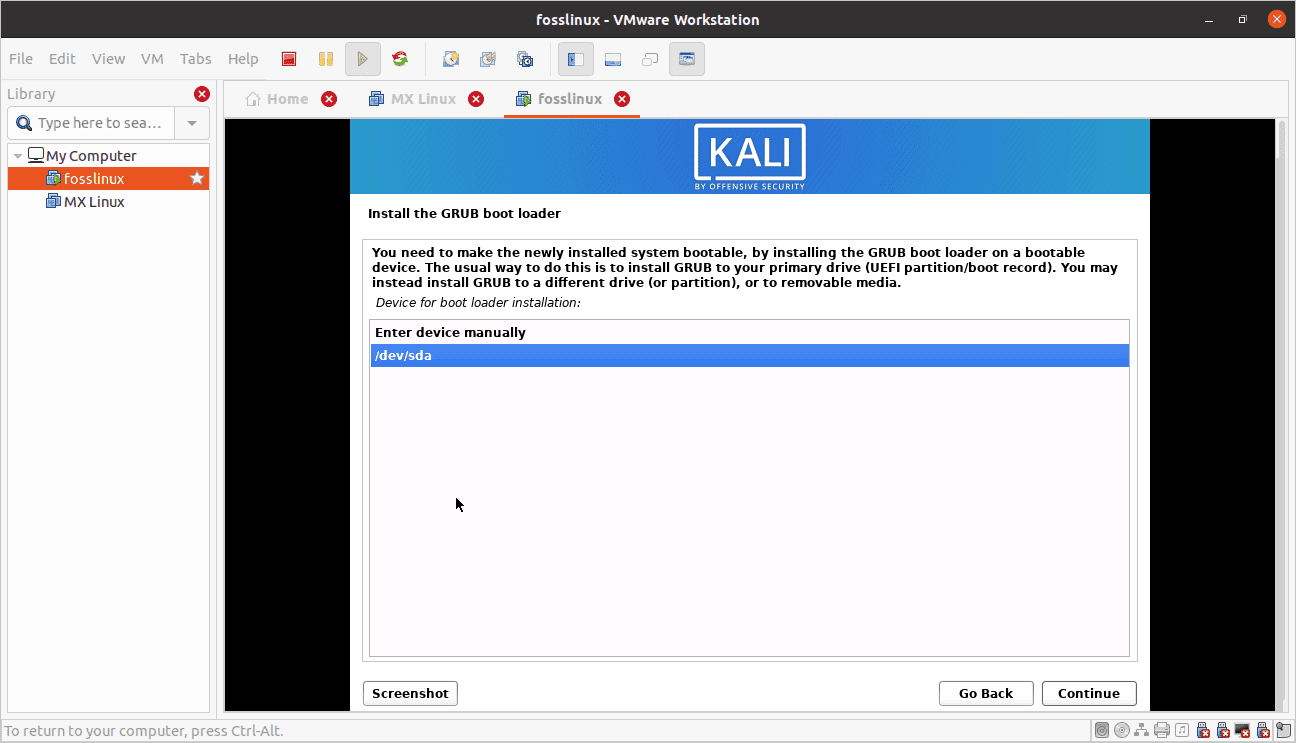Click the hard disk status bar icon

[1102, 730]
